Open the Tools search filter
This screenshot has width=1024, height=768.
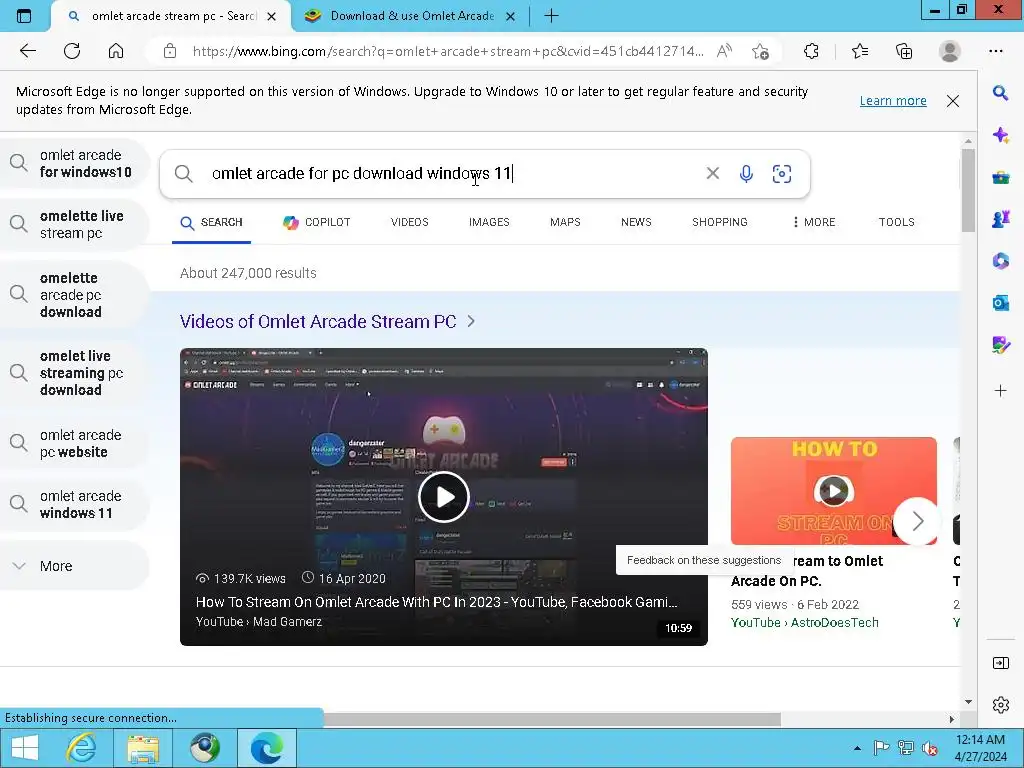[x=896, y=222]
